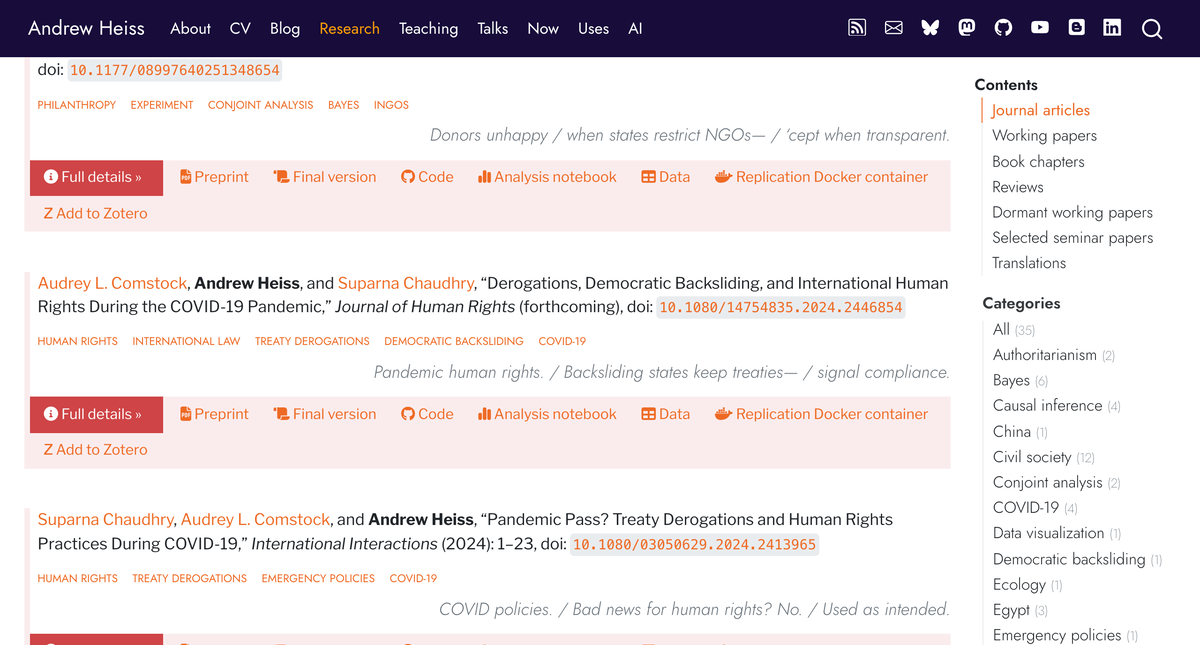Open the Blog menu item
The height and width of the screenshot is (645, 1200).
(285, 28)
